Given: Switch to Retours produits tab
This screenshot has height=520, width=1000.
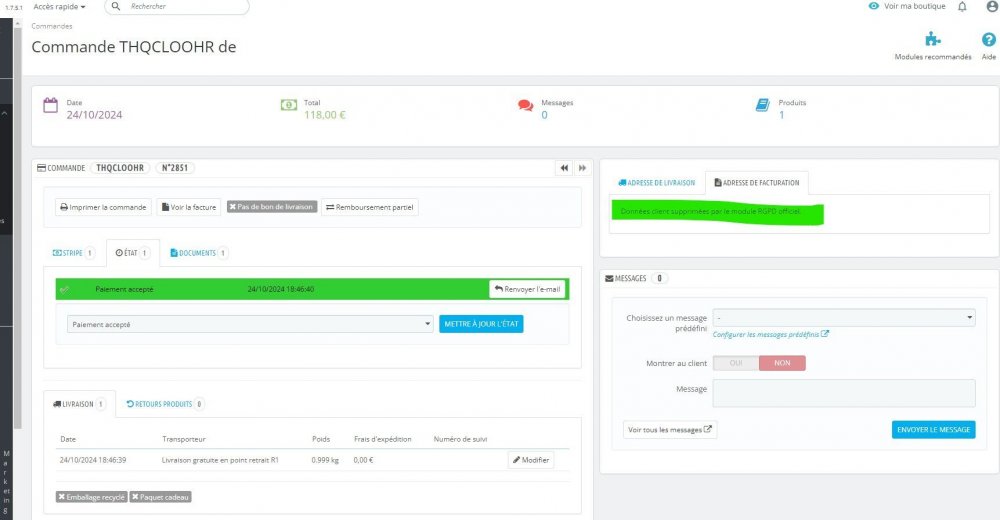Looking at the screenshot, I should (x=165, y=404).
